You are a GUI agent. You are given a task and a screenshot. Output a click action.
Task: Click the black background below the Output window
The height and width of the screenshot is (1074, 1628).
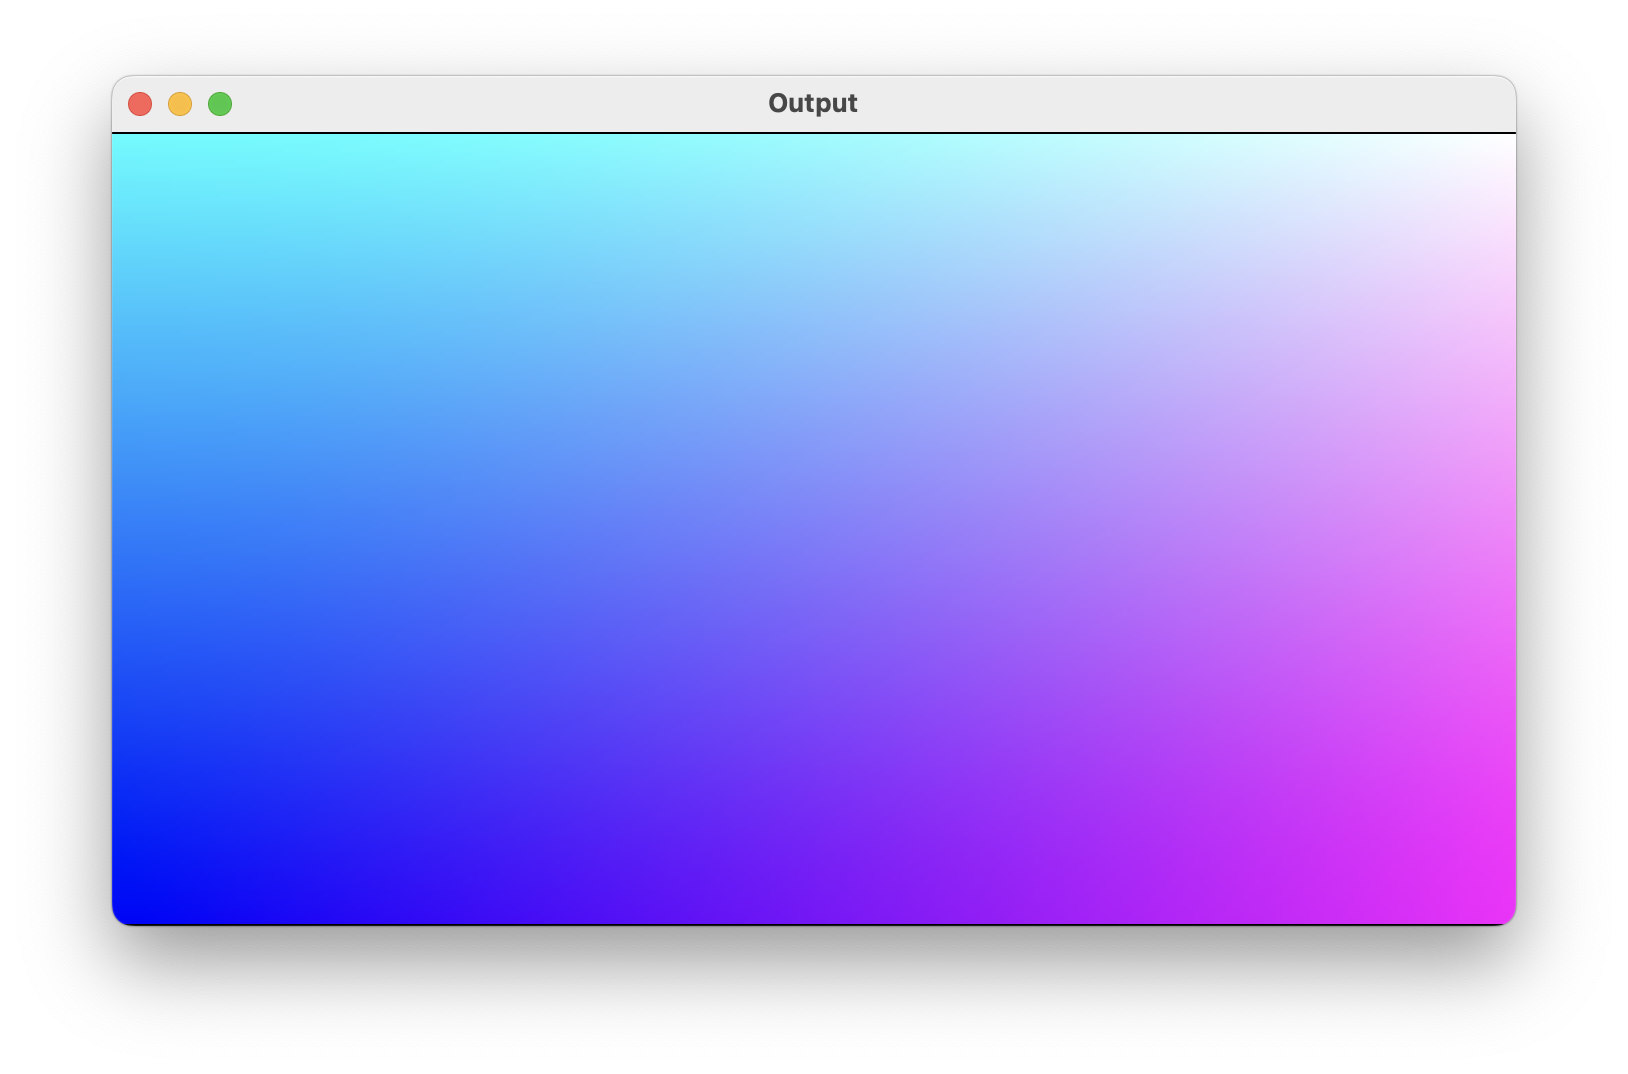[x=814, y=1000]
